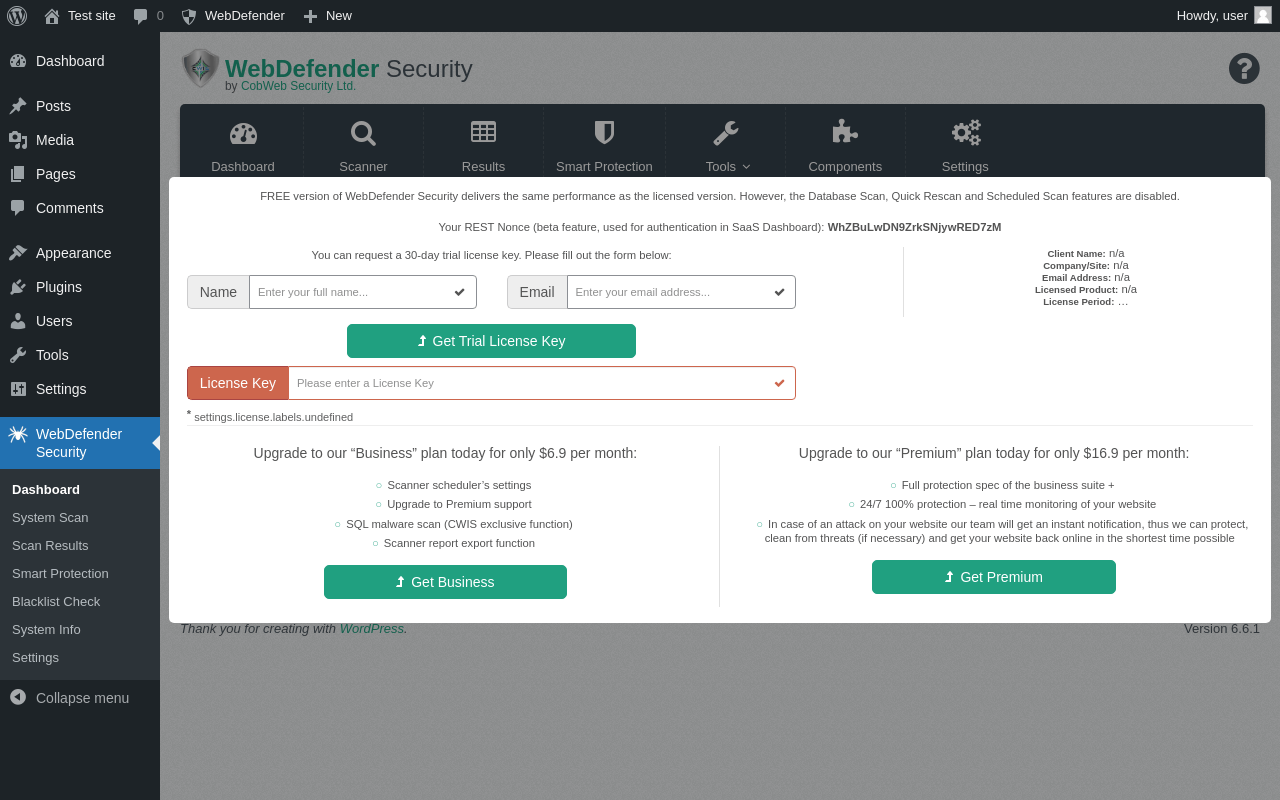Open the Test site home link
Screen dimensions: 1280x800
click(x=80, y=16)
